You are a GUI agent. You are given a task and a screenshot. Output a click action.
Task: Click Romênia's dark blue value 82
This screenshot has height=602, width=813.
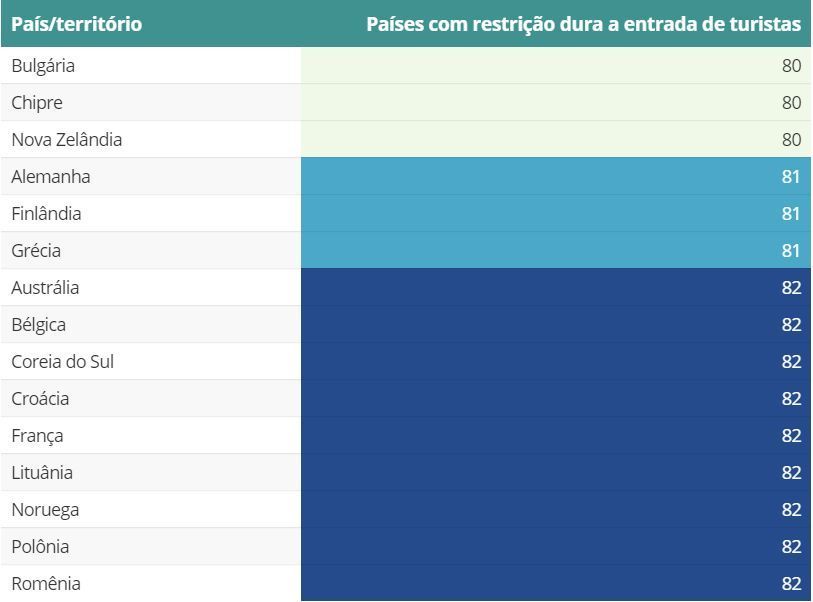[791, 583]
